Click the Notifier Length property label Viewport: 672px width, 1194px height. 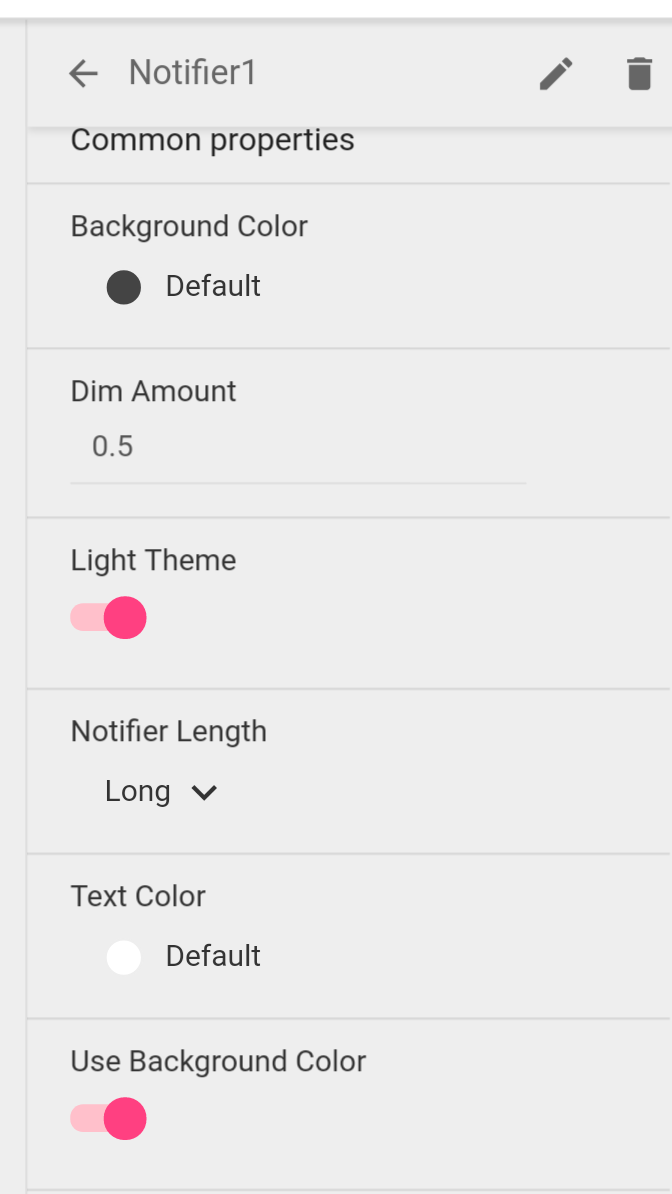[168, 731]
